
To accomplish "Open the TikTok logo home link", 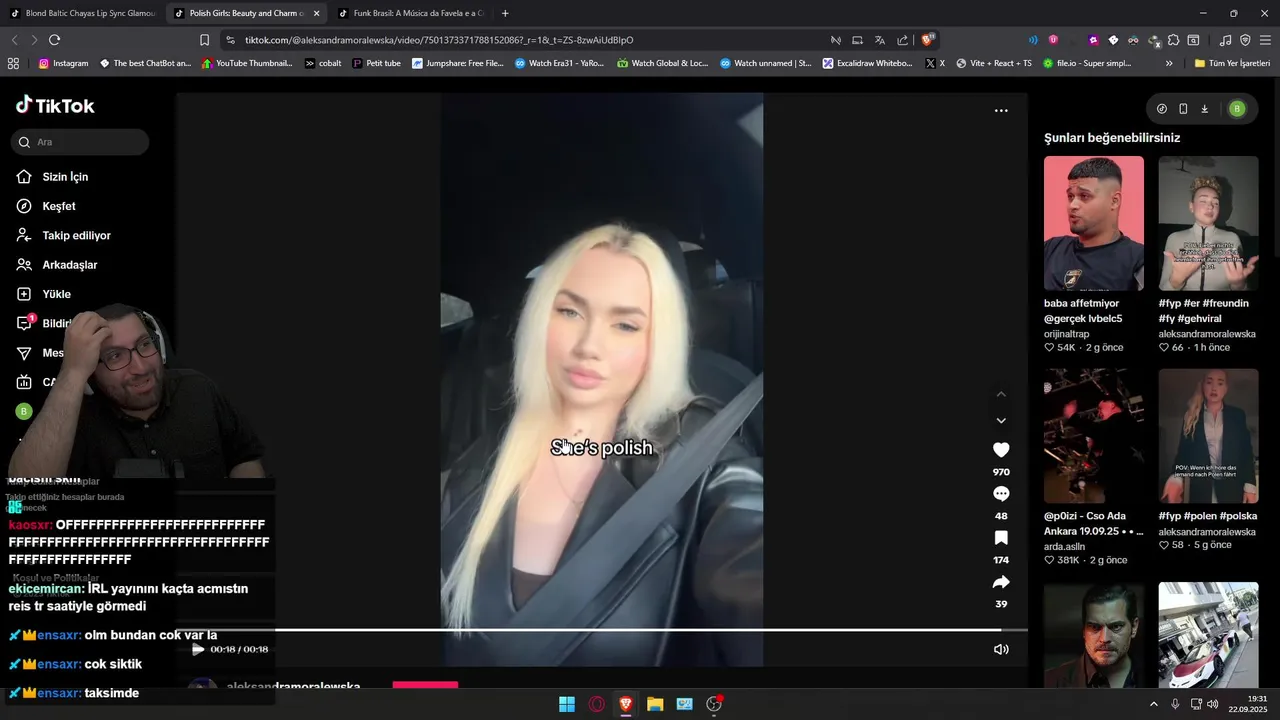I will coord(55,105).
